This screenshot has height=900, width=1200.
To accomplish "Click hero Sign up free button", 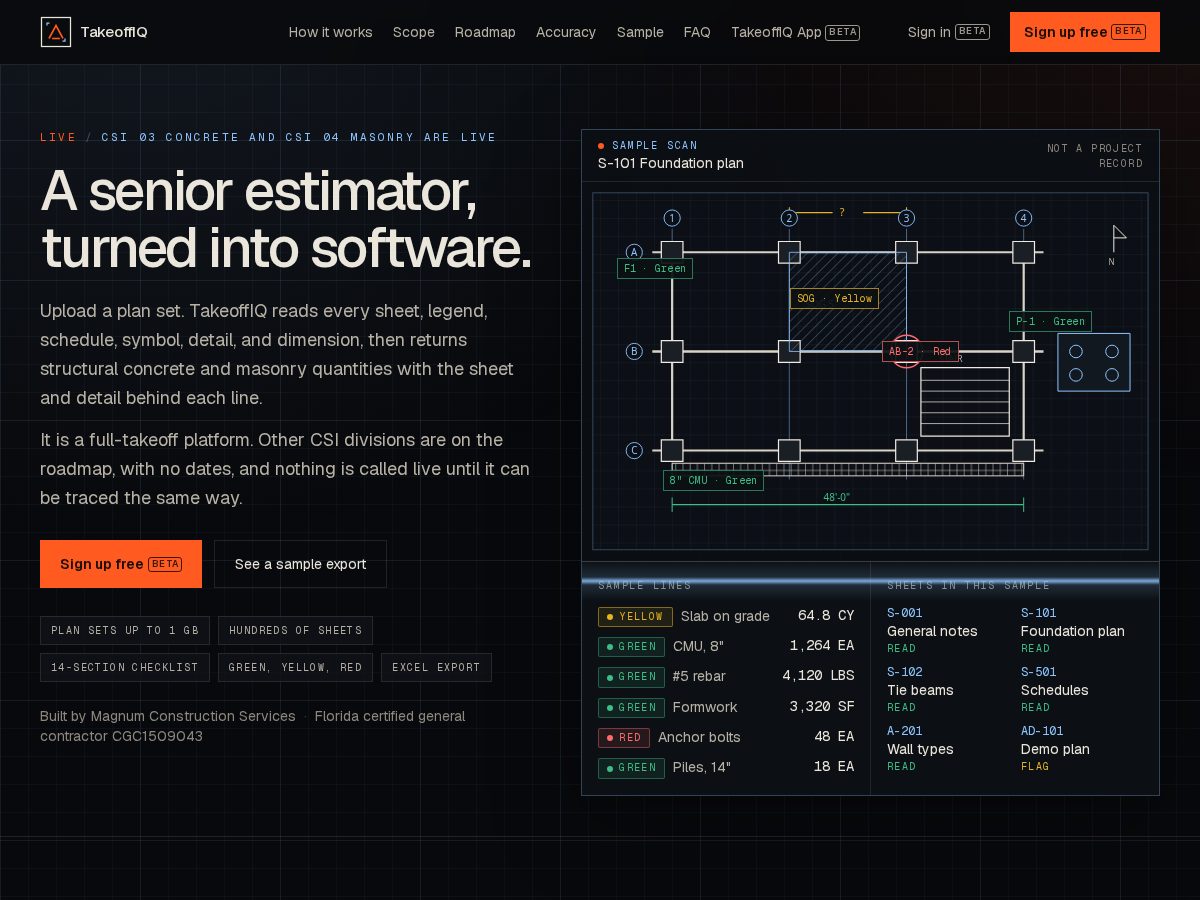I will click(121, 564).
